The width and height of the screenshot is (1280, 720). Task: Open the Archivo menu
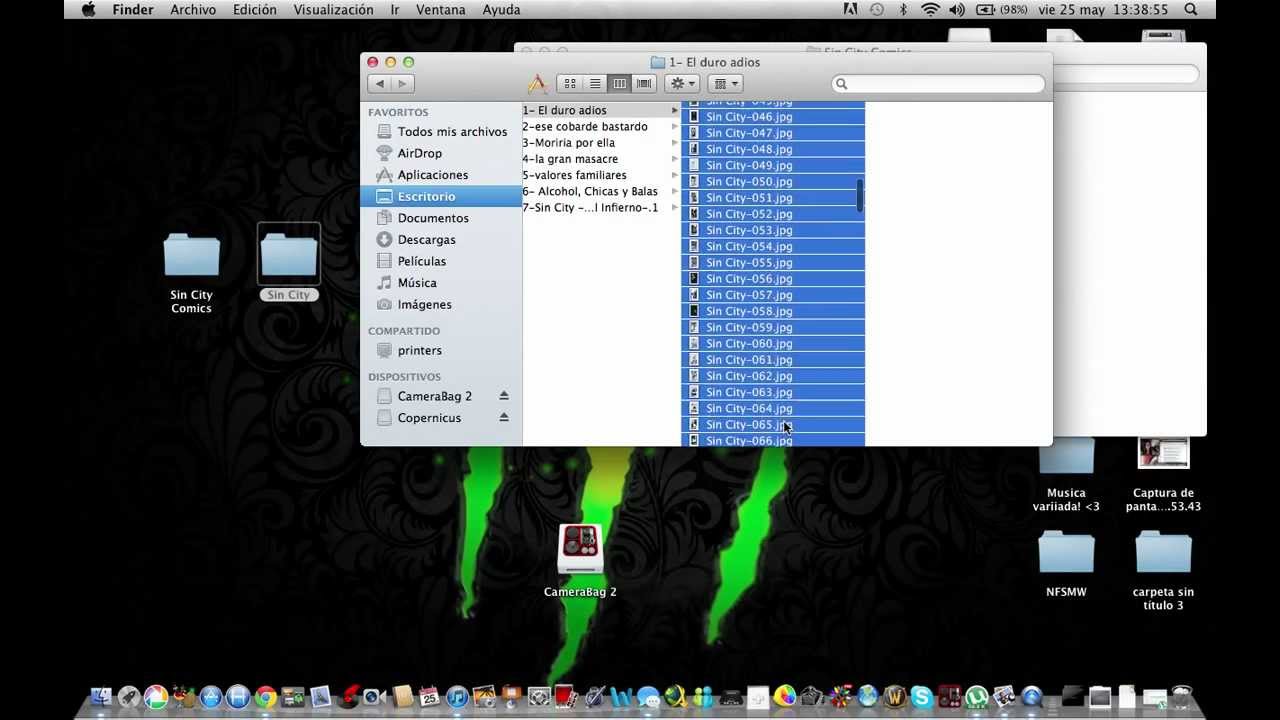(x=193, y=10)
